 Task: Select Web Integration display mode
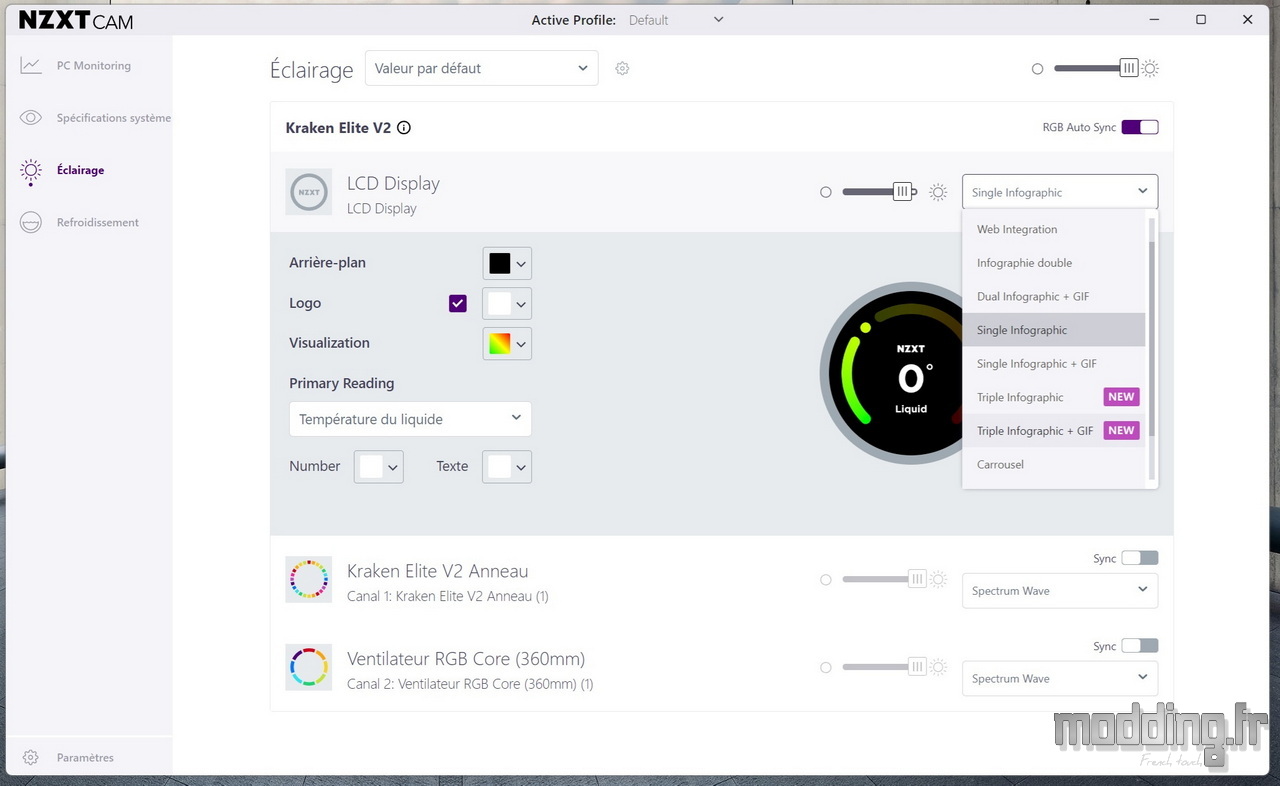pyautogui.click(x=1054, y=229)
